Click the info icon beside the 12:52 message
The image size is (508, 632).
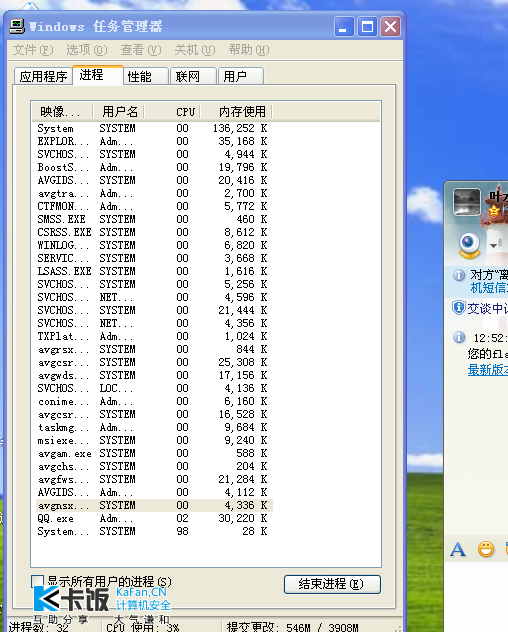pos(459,337)
